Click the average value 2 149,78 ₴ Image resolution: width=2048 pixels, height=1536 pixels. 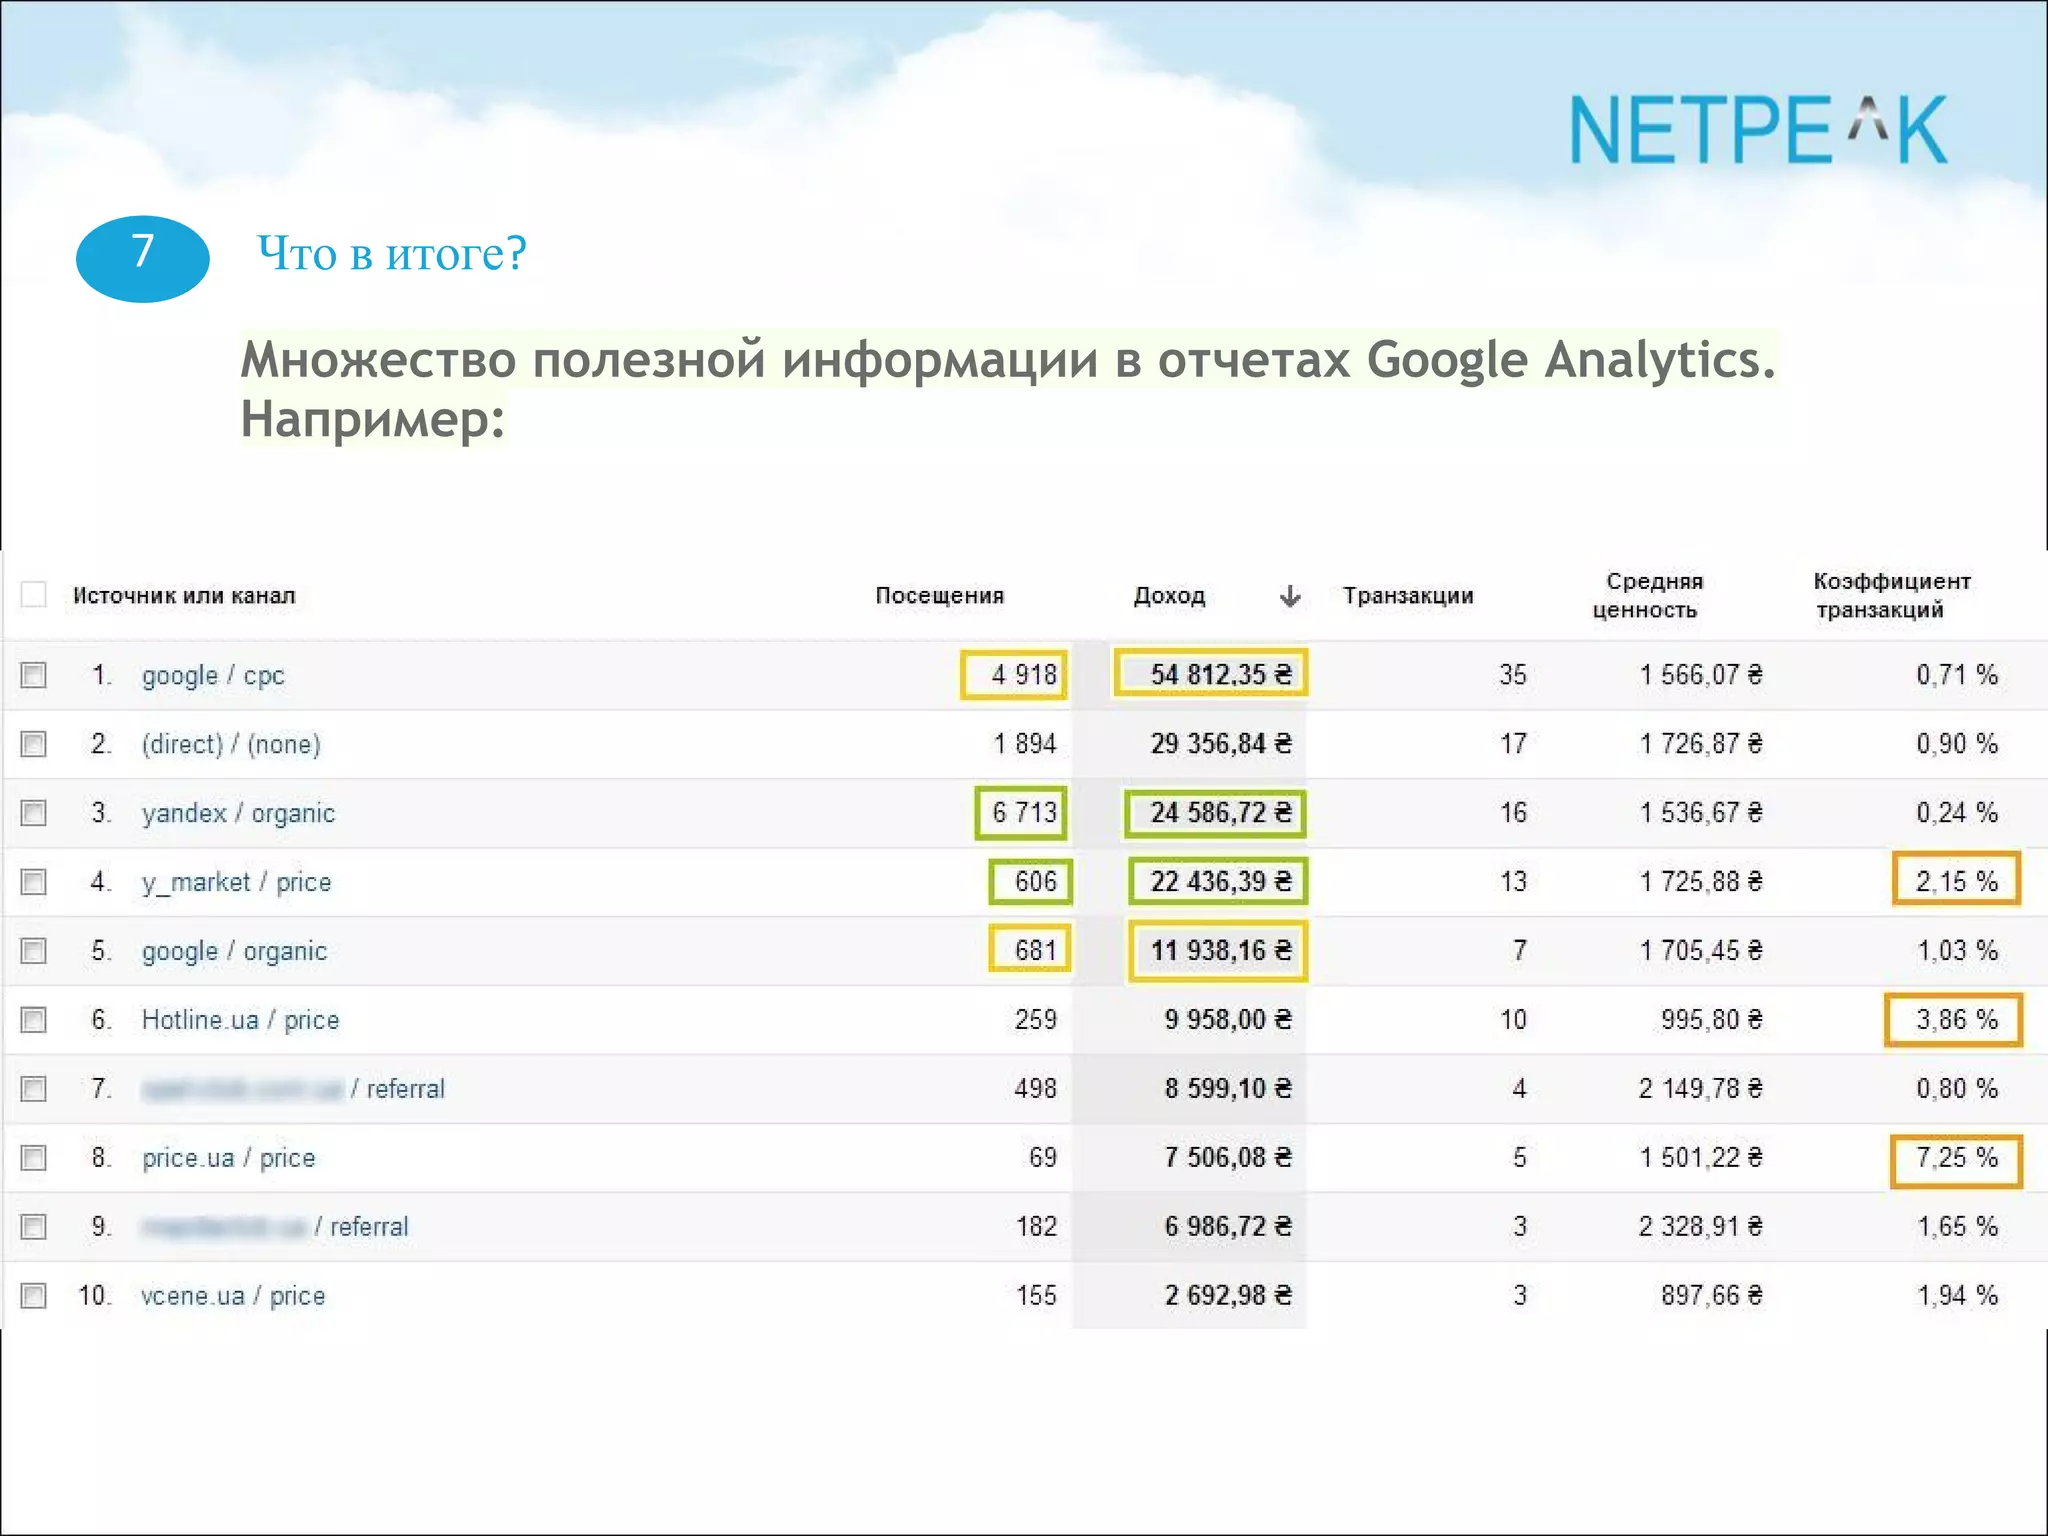tap(1701, 1088)
